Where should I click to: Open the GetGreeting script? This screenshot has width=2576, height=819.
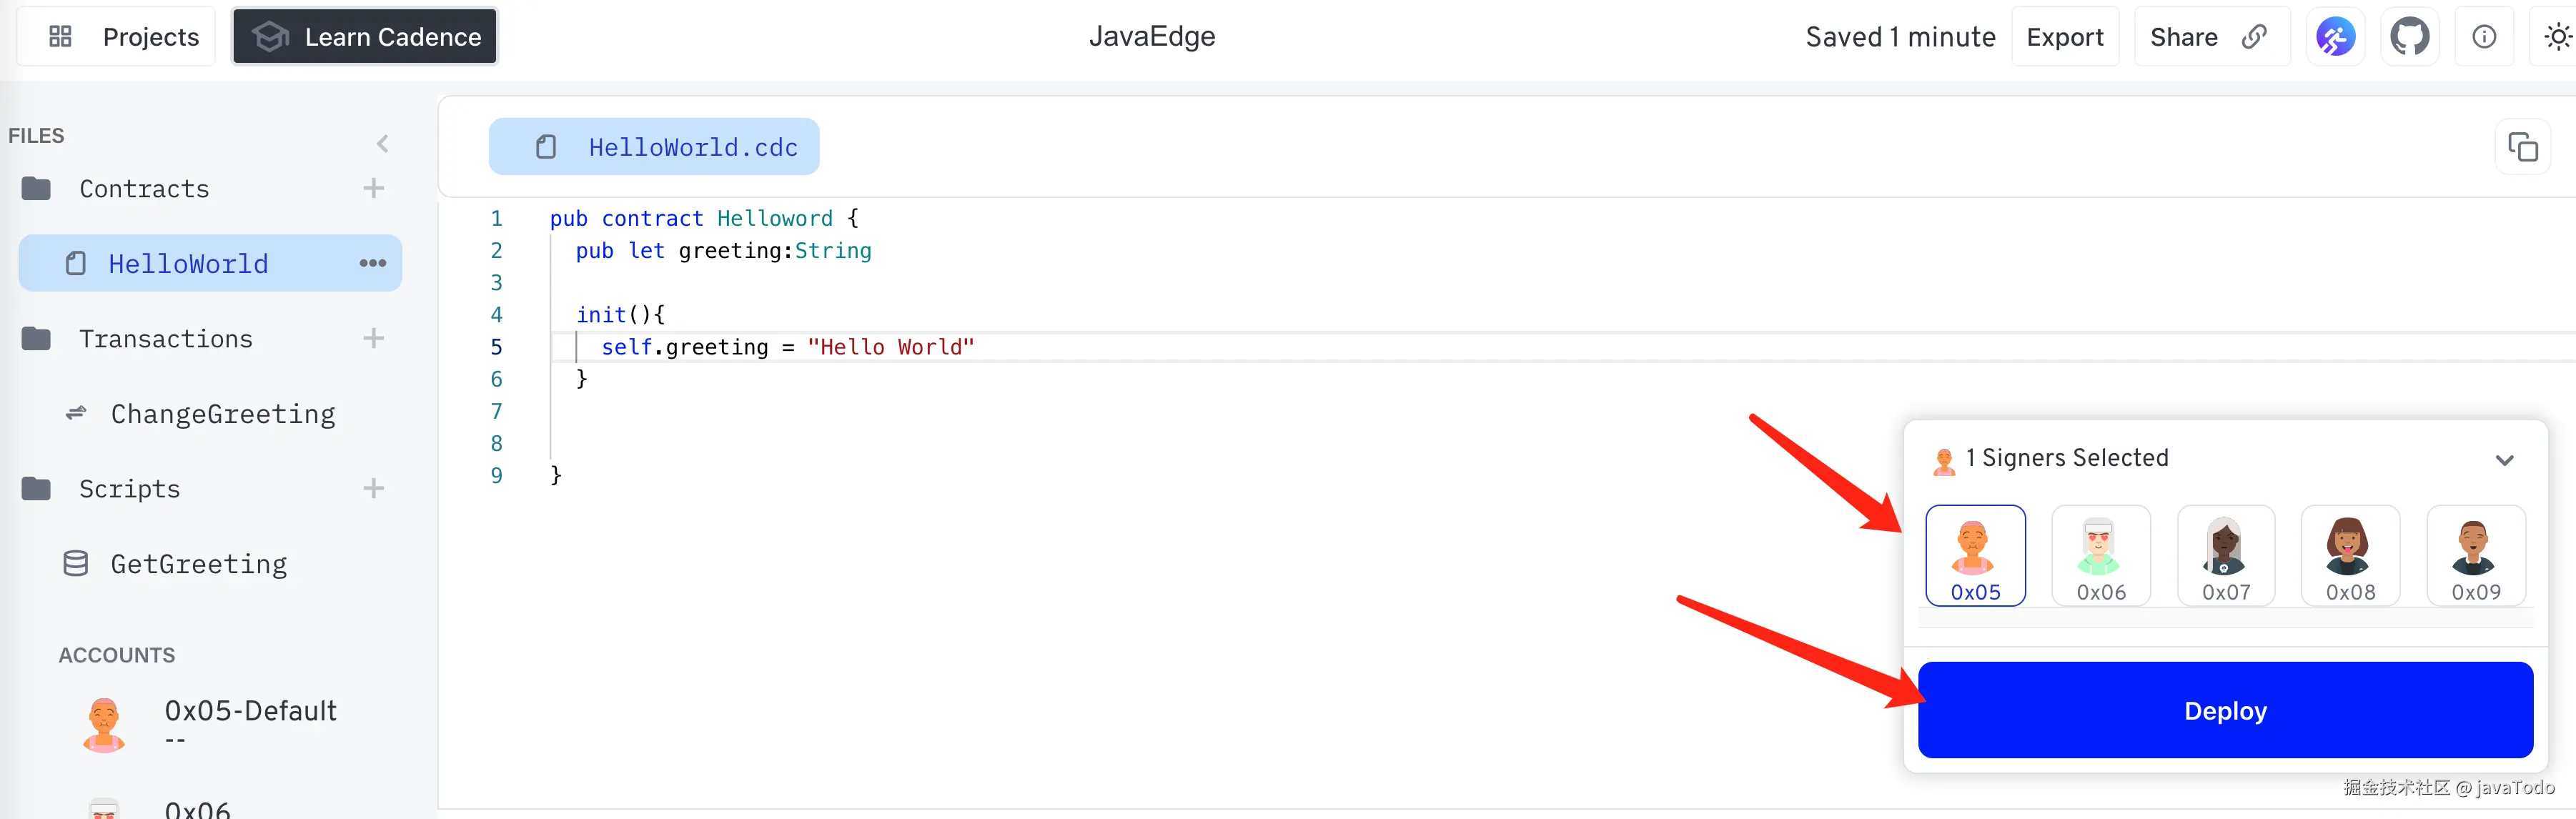[198, 564]
